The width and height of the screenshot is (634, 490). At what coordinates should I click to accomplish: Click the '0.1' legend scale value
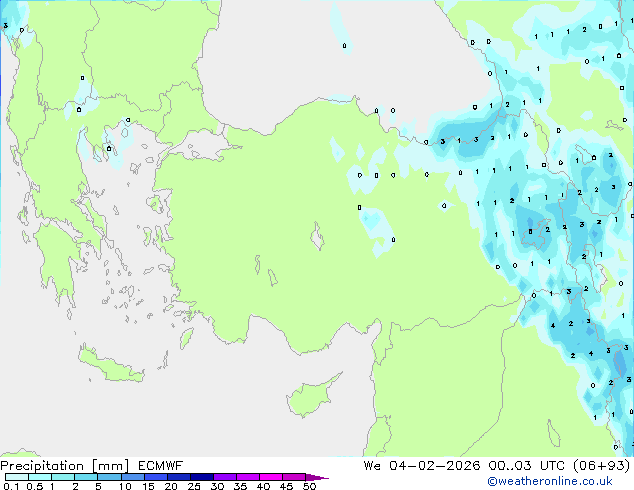[x=11, y=486]
